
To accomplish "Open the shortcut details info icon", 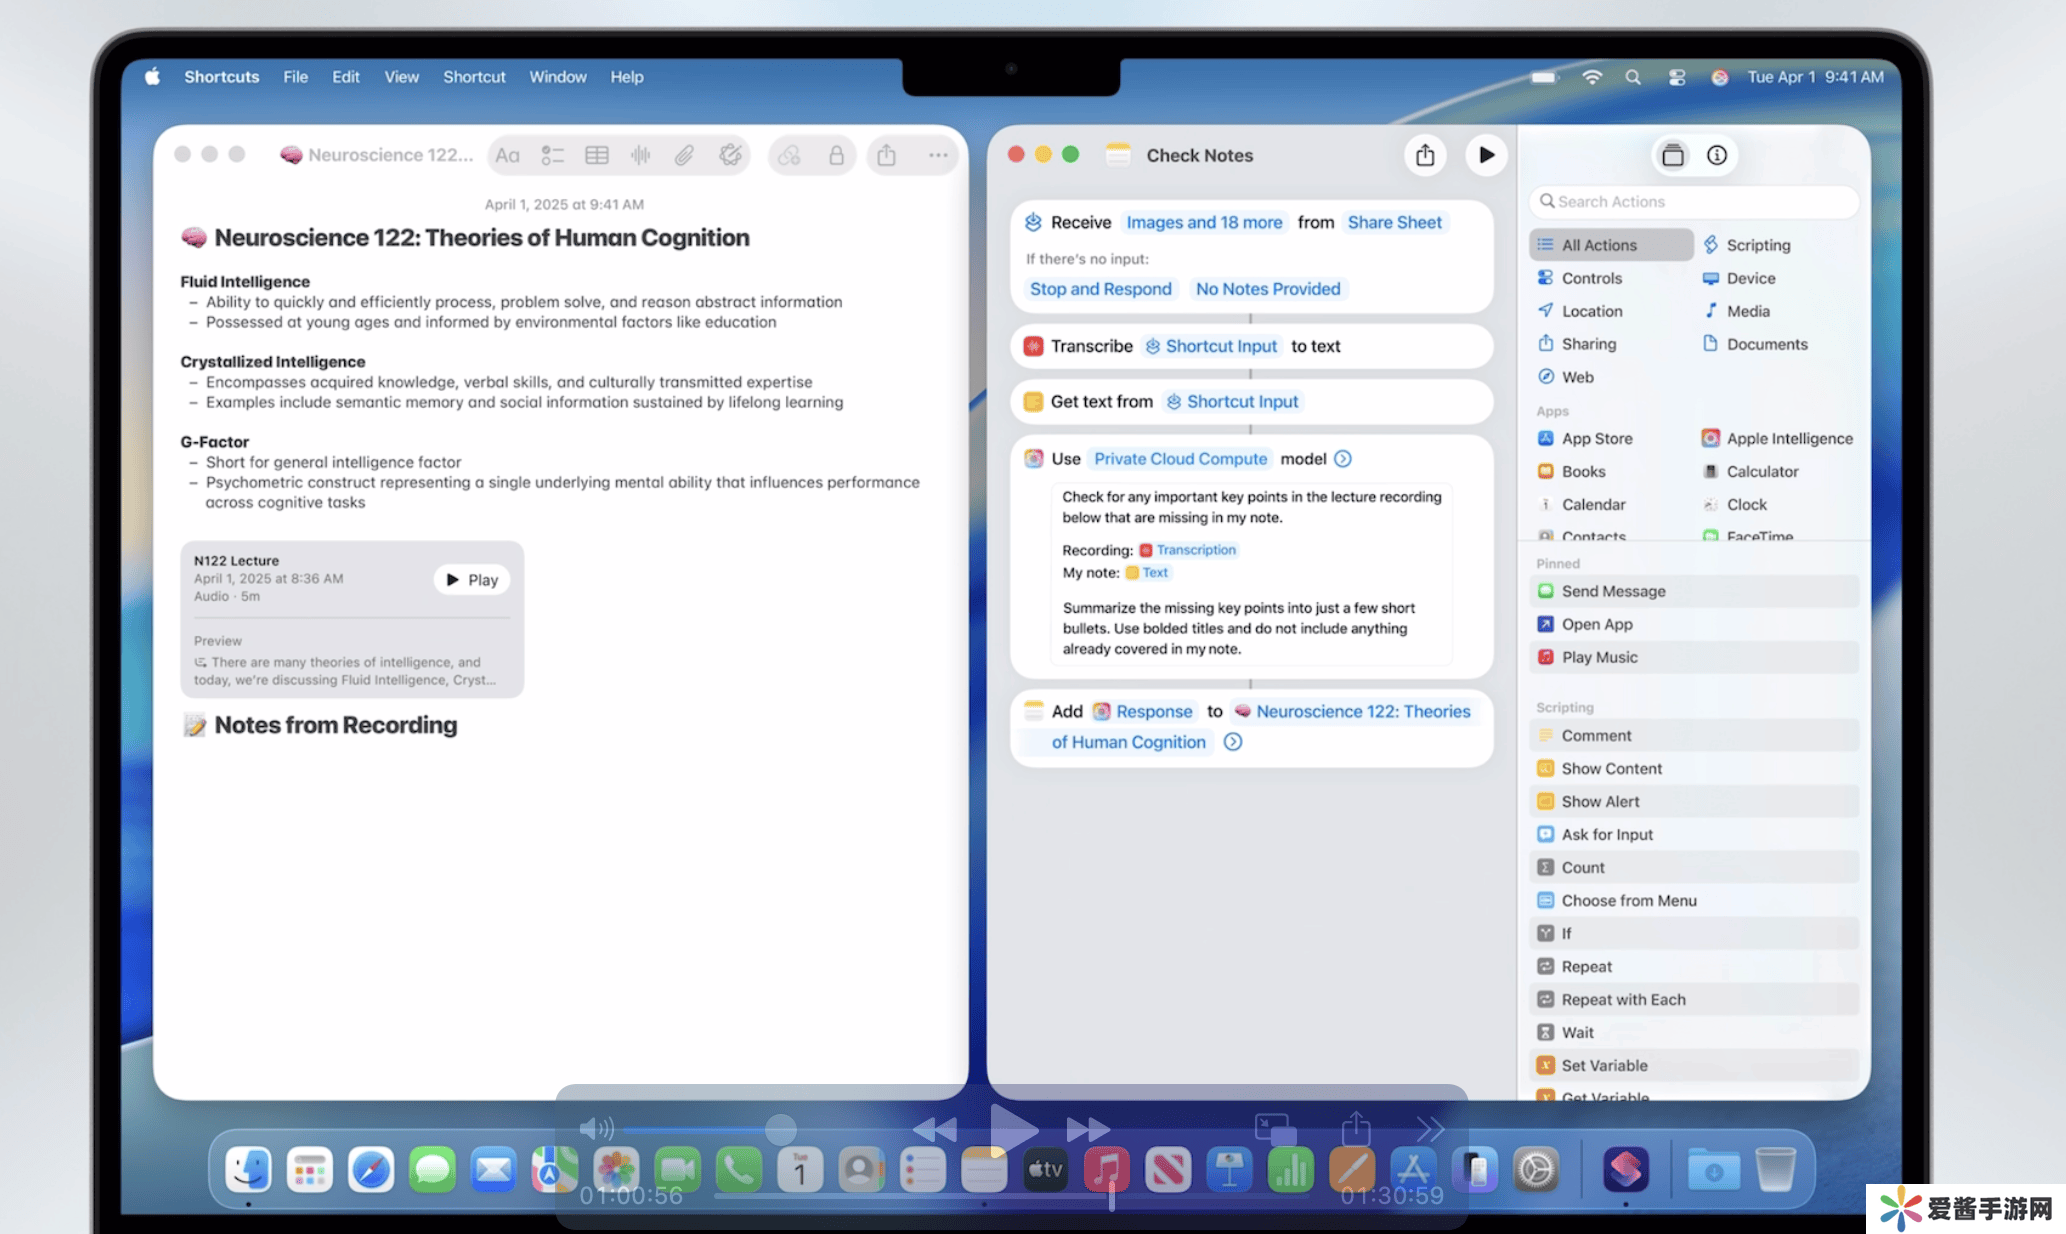I will tap(1717, 155).
